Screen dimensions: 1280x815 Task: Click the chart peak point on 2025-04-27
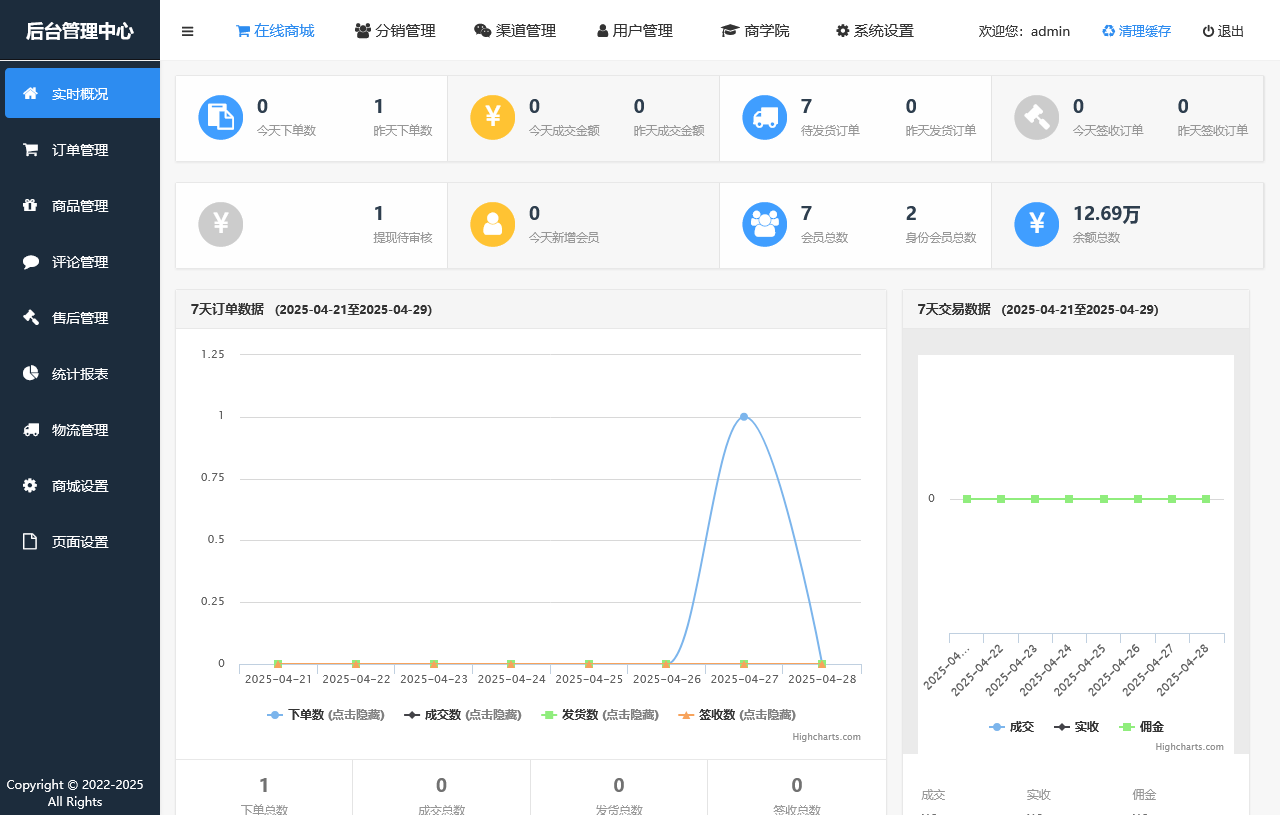[x=743, y=415]
